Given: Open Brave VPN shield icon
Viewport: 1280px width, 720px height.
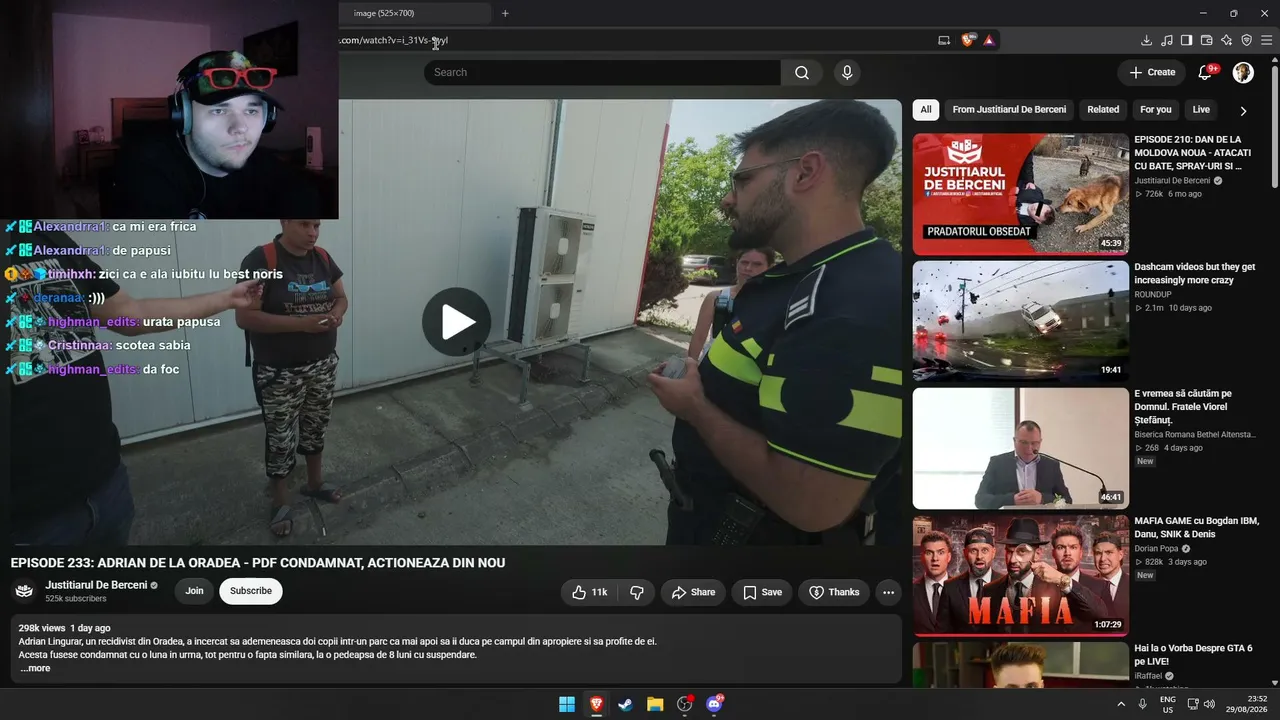Looking at the screenshot, I should click(1246, 40).
